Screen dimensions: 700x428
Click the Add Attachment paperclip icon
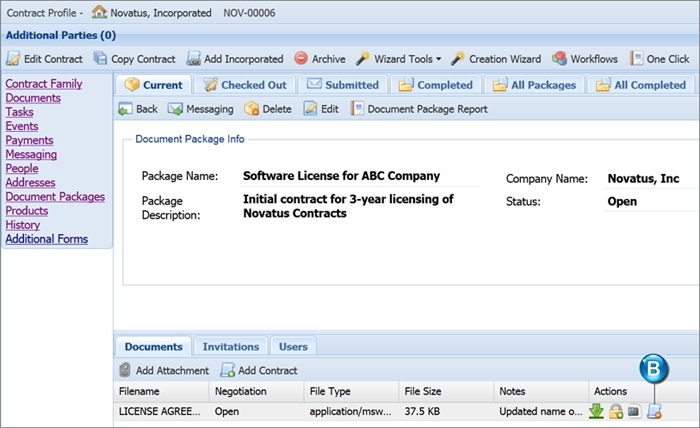tap(125, 370)
